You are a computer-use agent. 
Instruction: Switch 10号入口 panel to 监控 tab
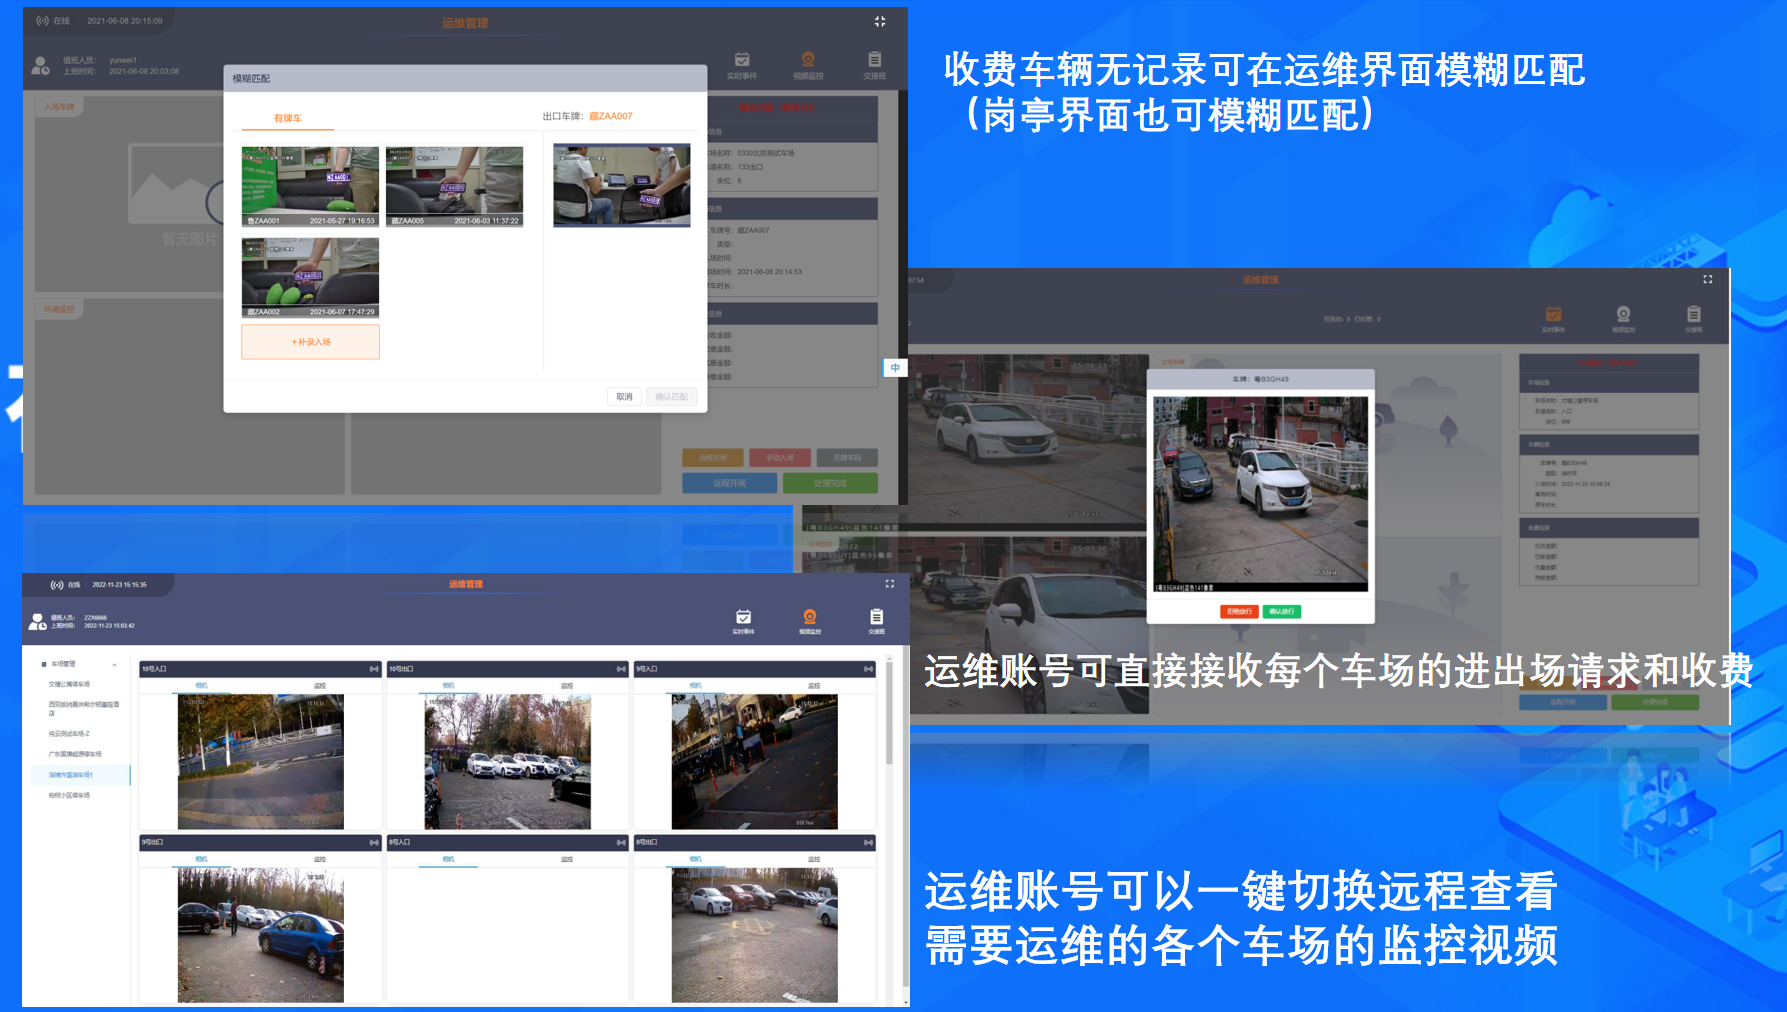pos(320,686)
